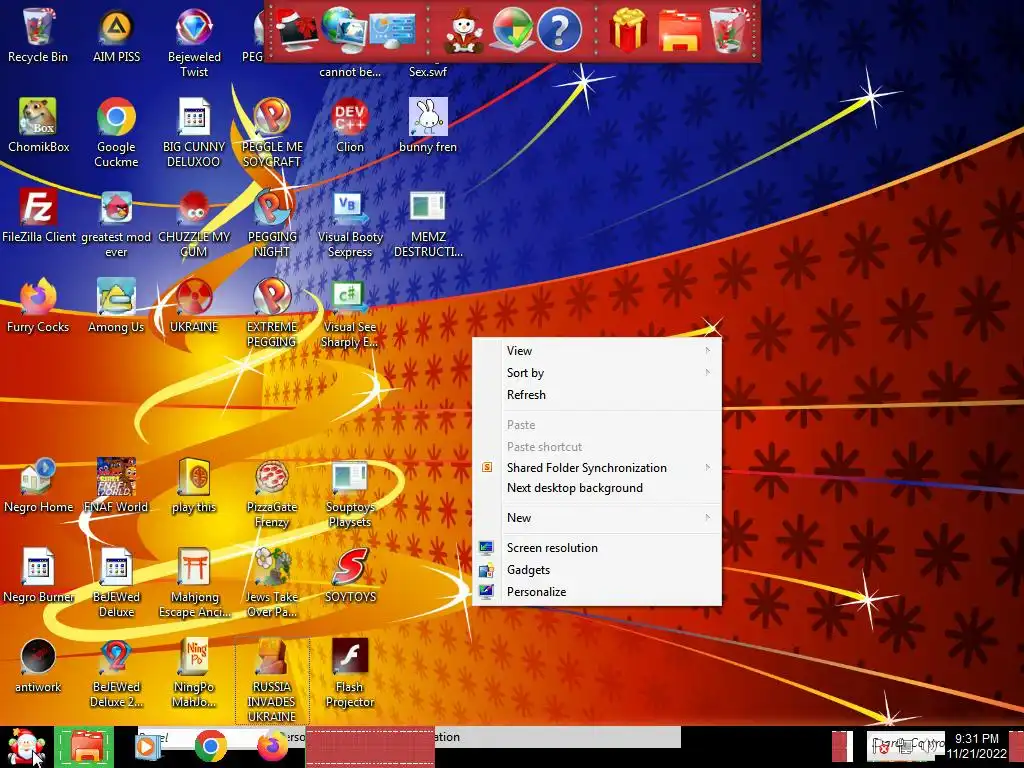
Task: Select the Chrome shortcut among the desktop icons
Action: point(116,133)
